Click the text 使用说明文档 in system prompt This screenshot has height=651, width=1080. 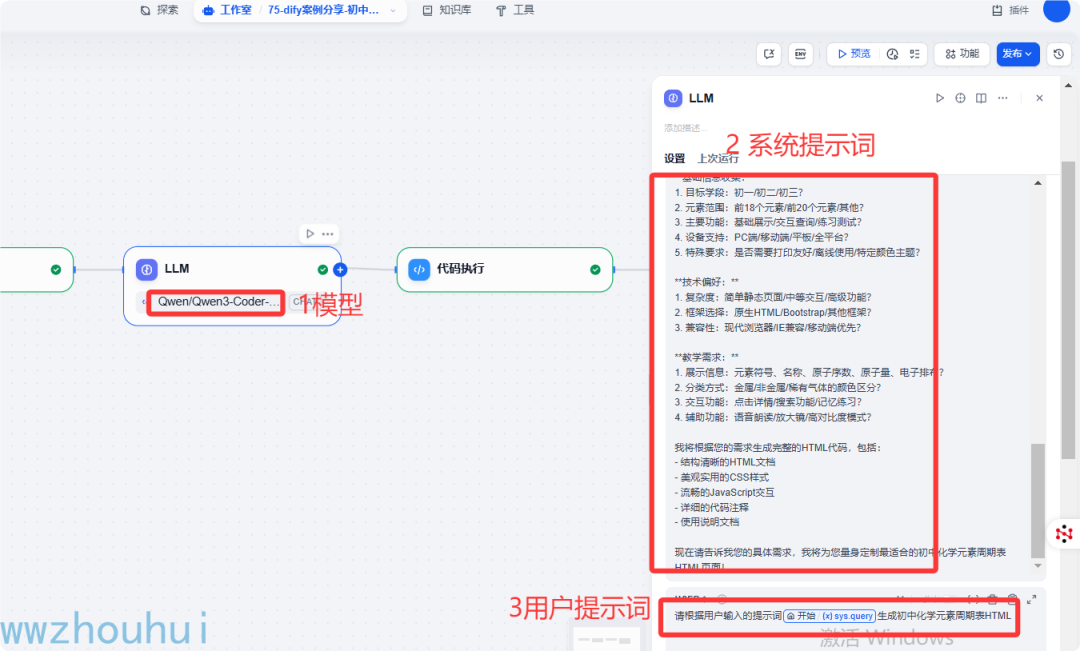pos(709,522)
